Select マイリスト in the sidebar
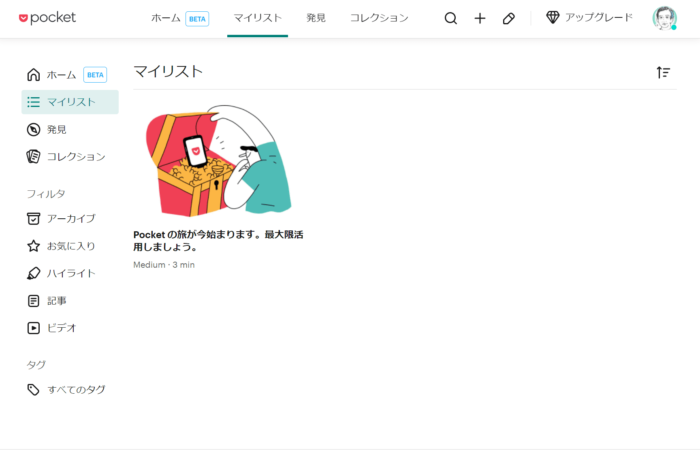 coord(70,102)
